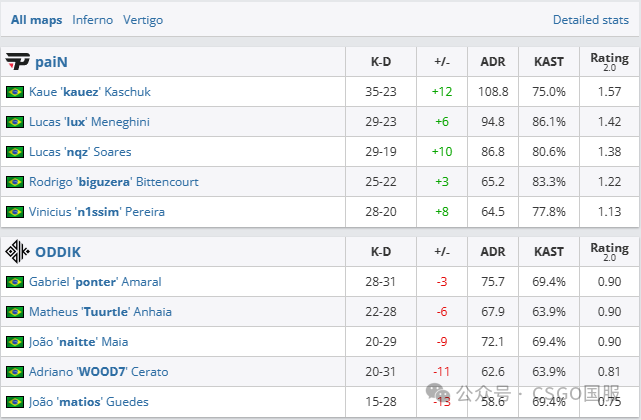Open the paiN team name link
The width and height of the screenshot is (641, 420).
[x=51, y=62]
